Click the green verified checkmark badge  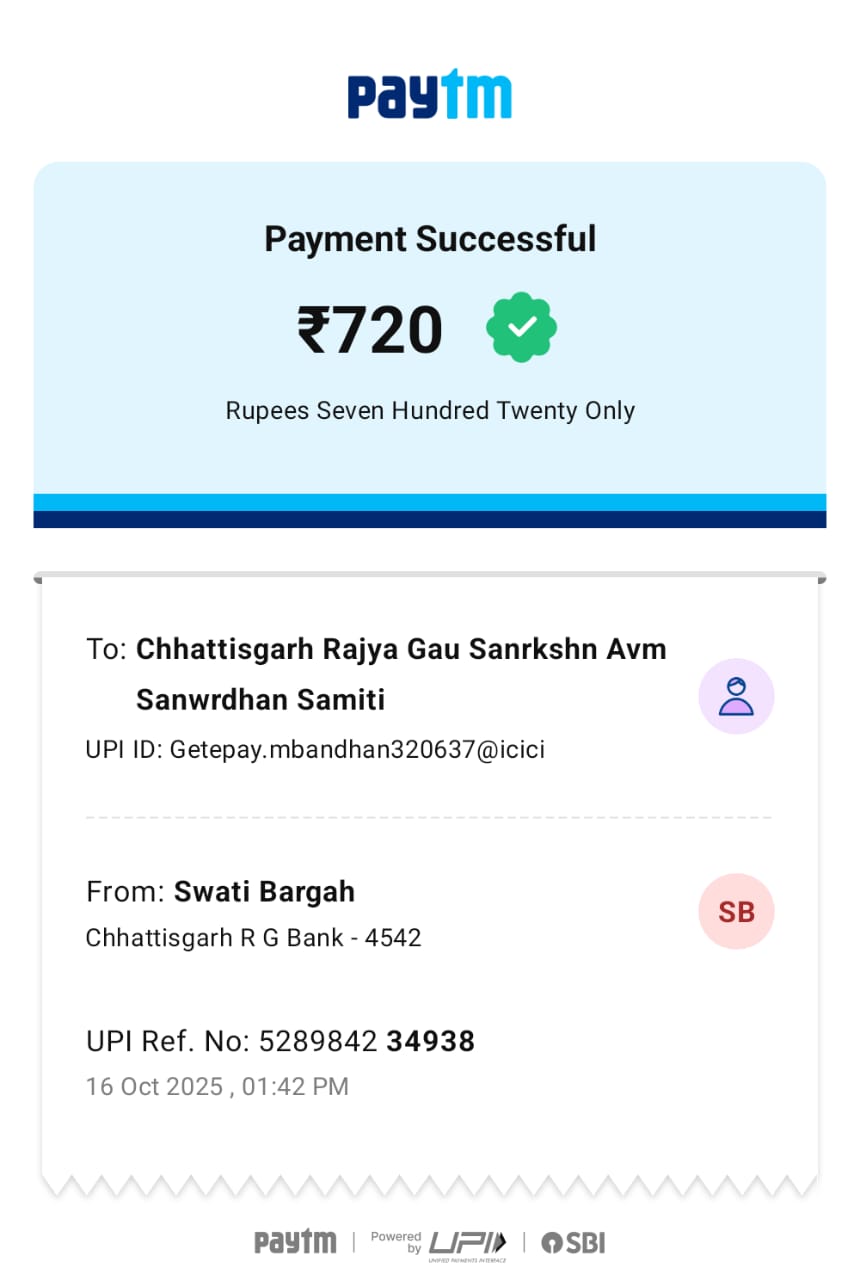pyautogui.click(x=521, y=328)
